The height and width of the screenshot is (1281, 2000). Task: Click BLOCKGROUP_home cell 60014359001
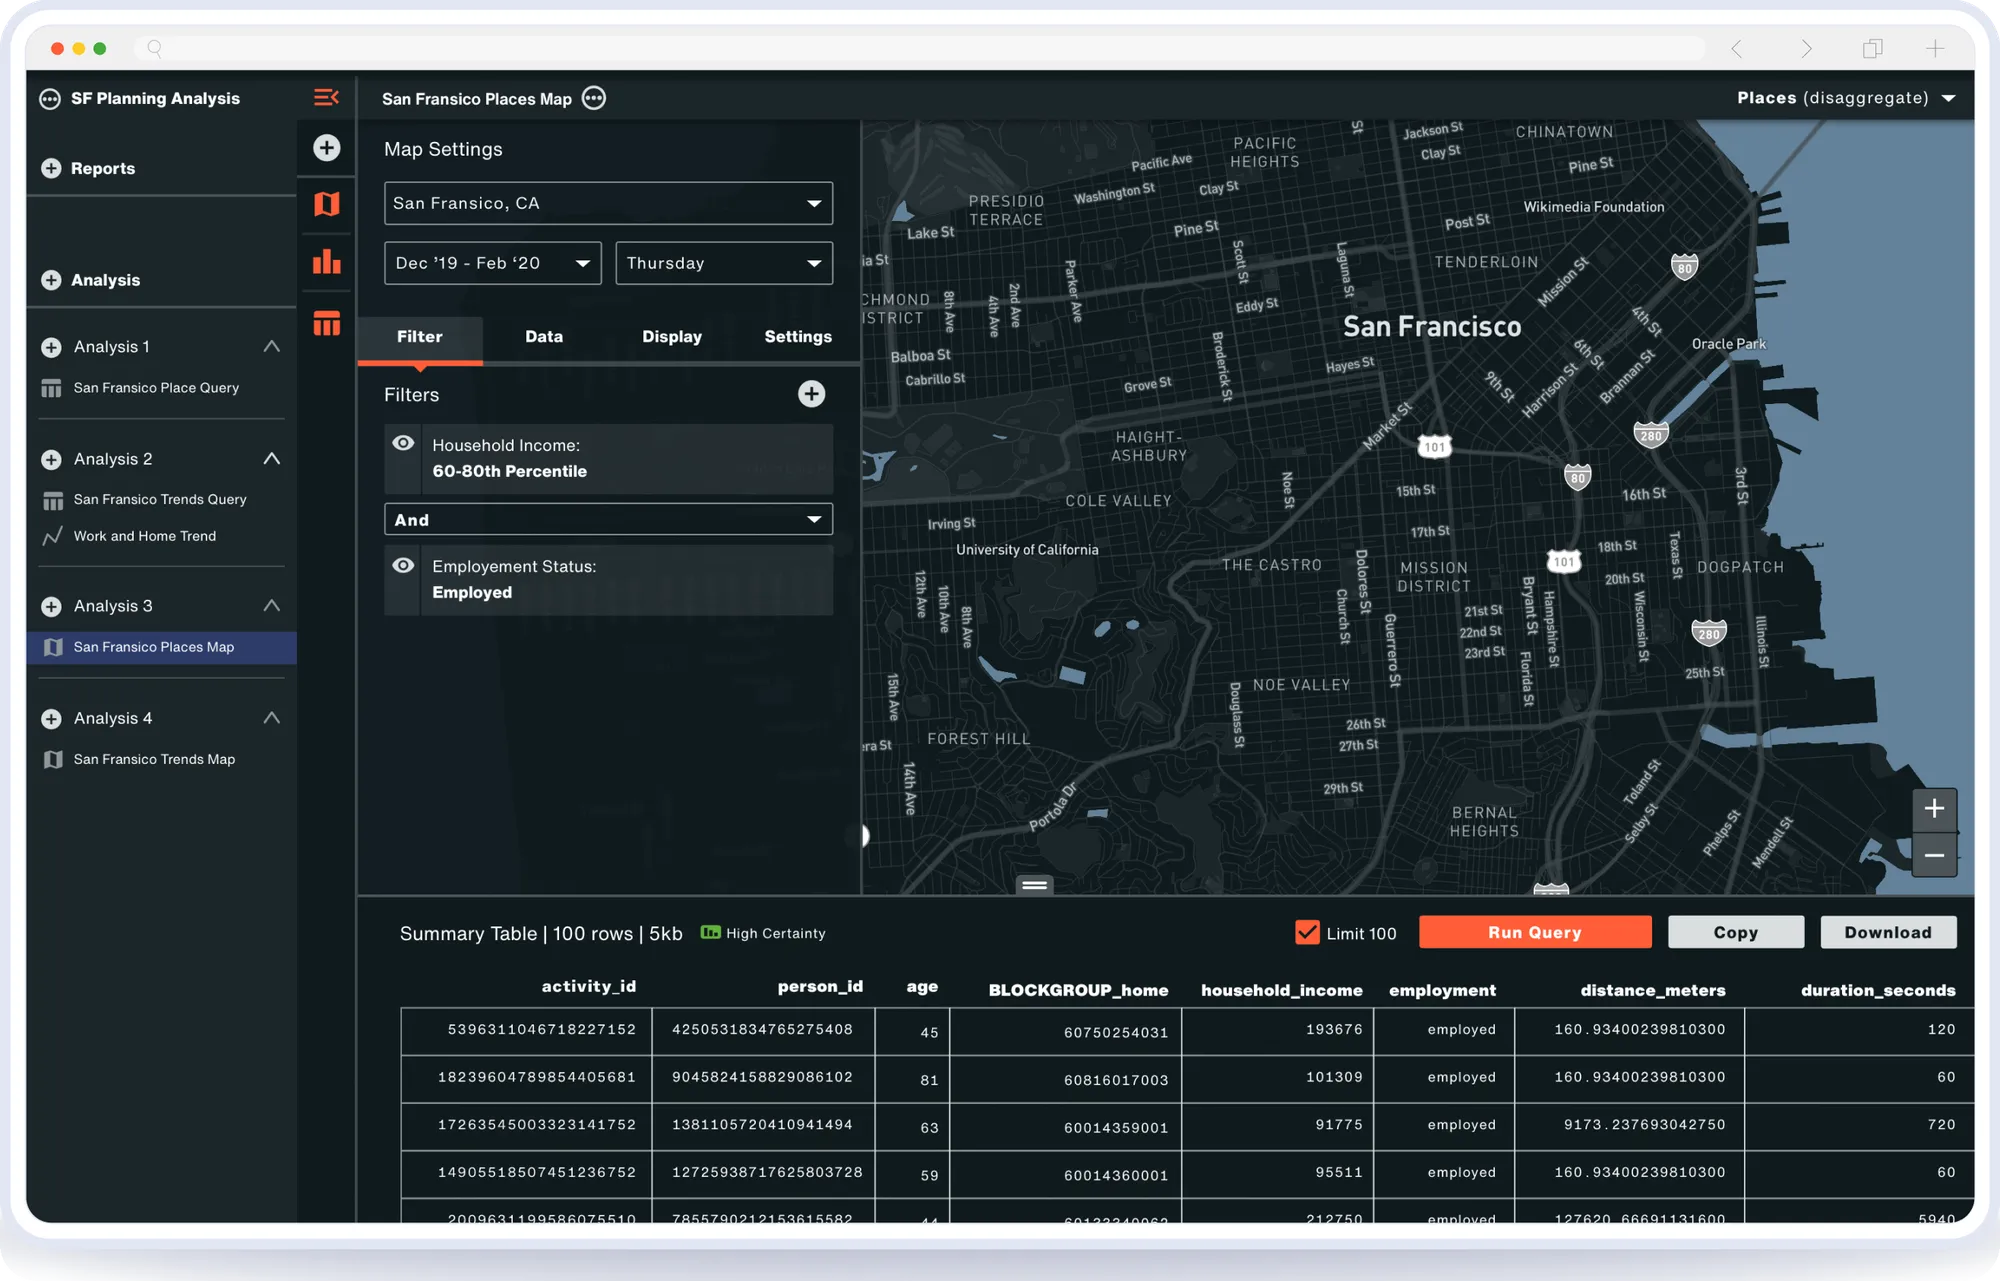point(1065,1127)
